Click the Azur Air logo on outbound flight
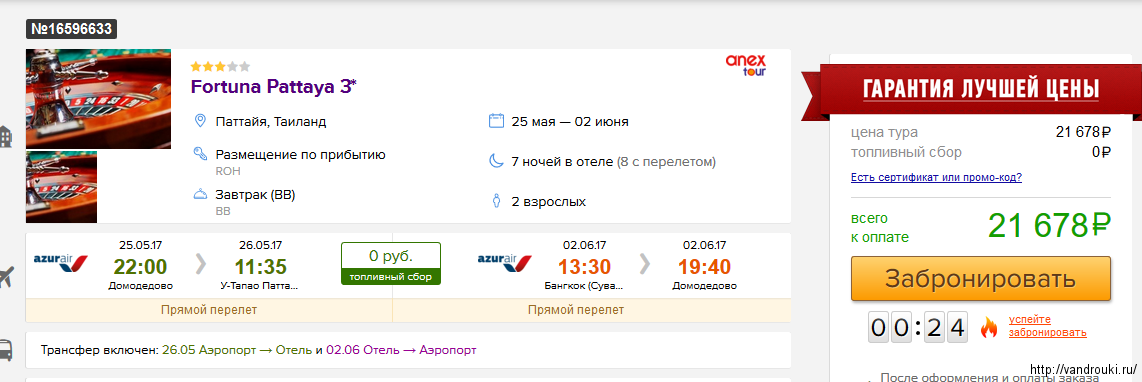 (61, 260)
